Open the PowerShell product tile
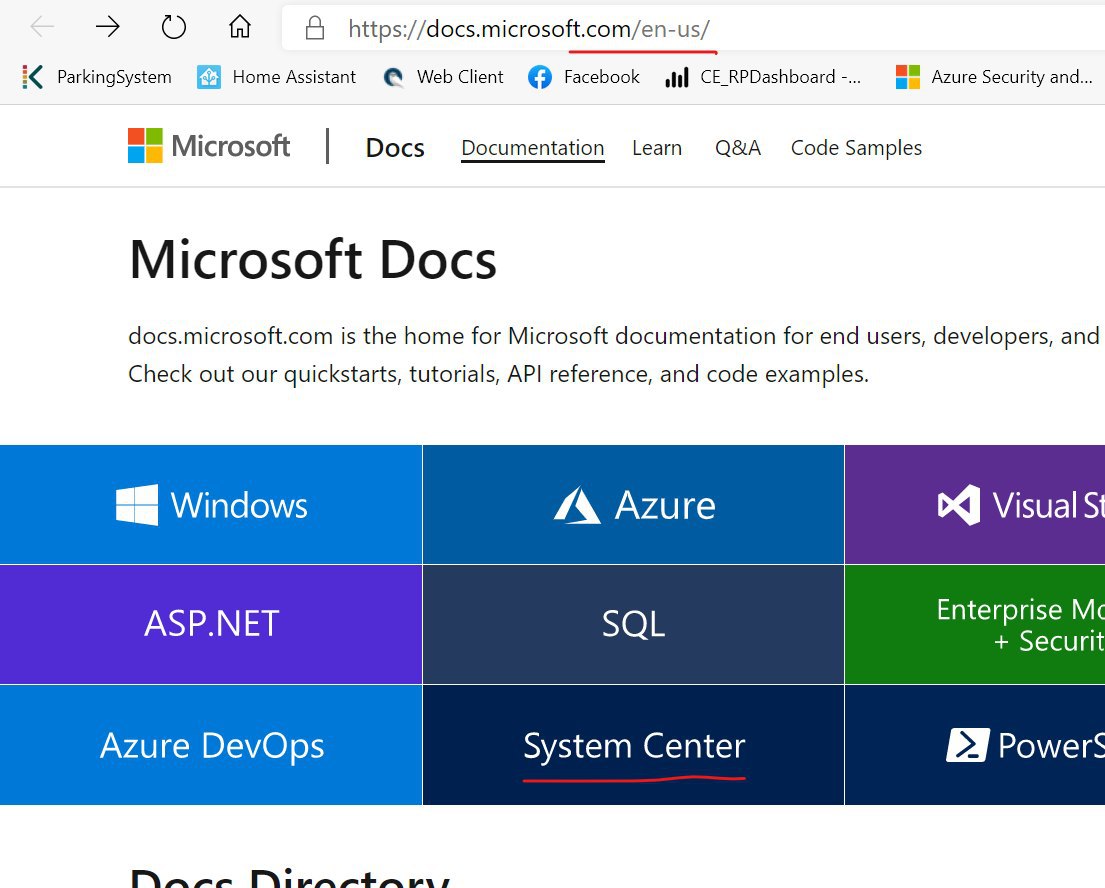The width and height of the screenshot is (1105, 888). (x=975, y=745)
